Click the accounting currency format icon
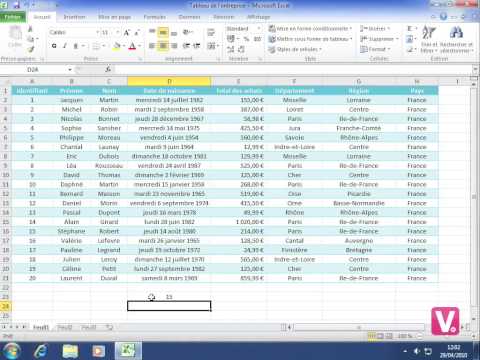 pyautogui.click(x=231, y=39)
